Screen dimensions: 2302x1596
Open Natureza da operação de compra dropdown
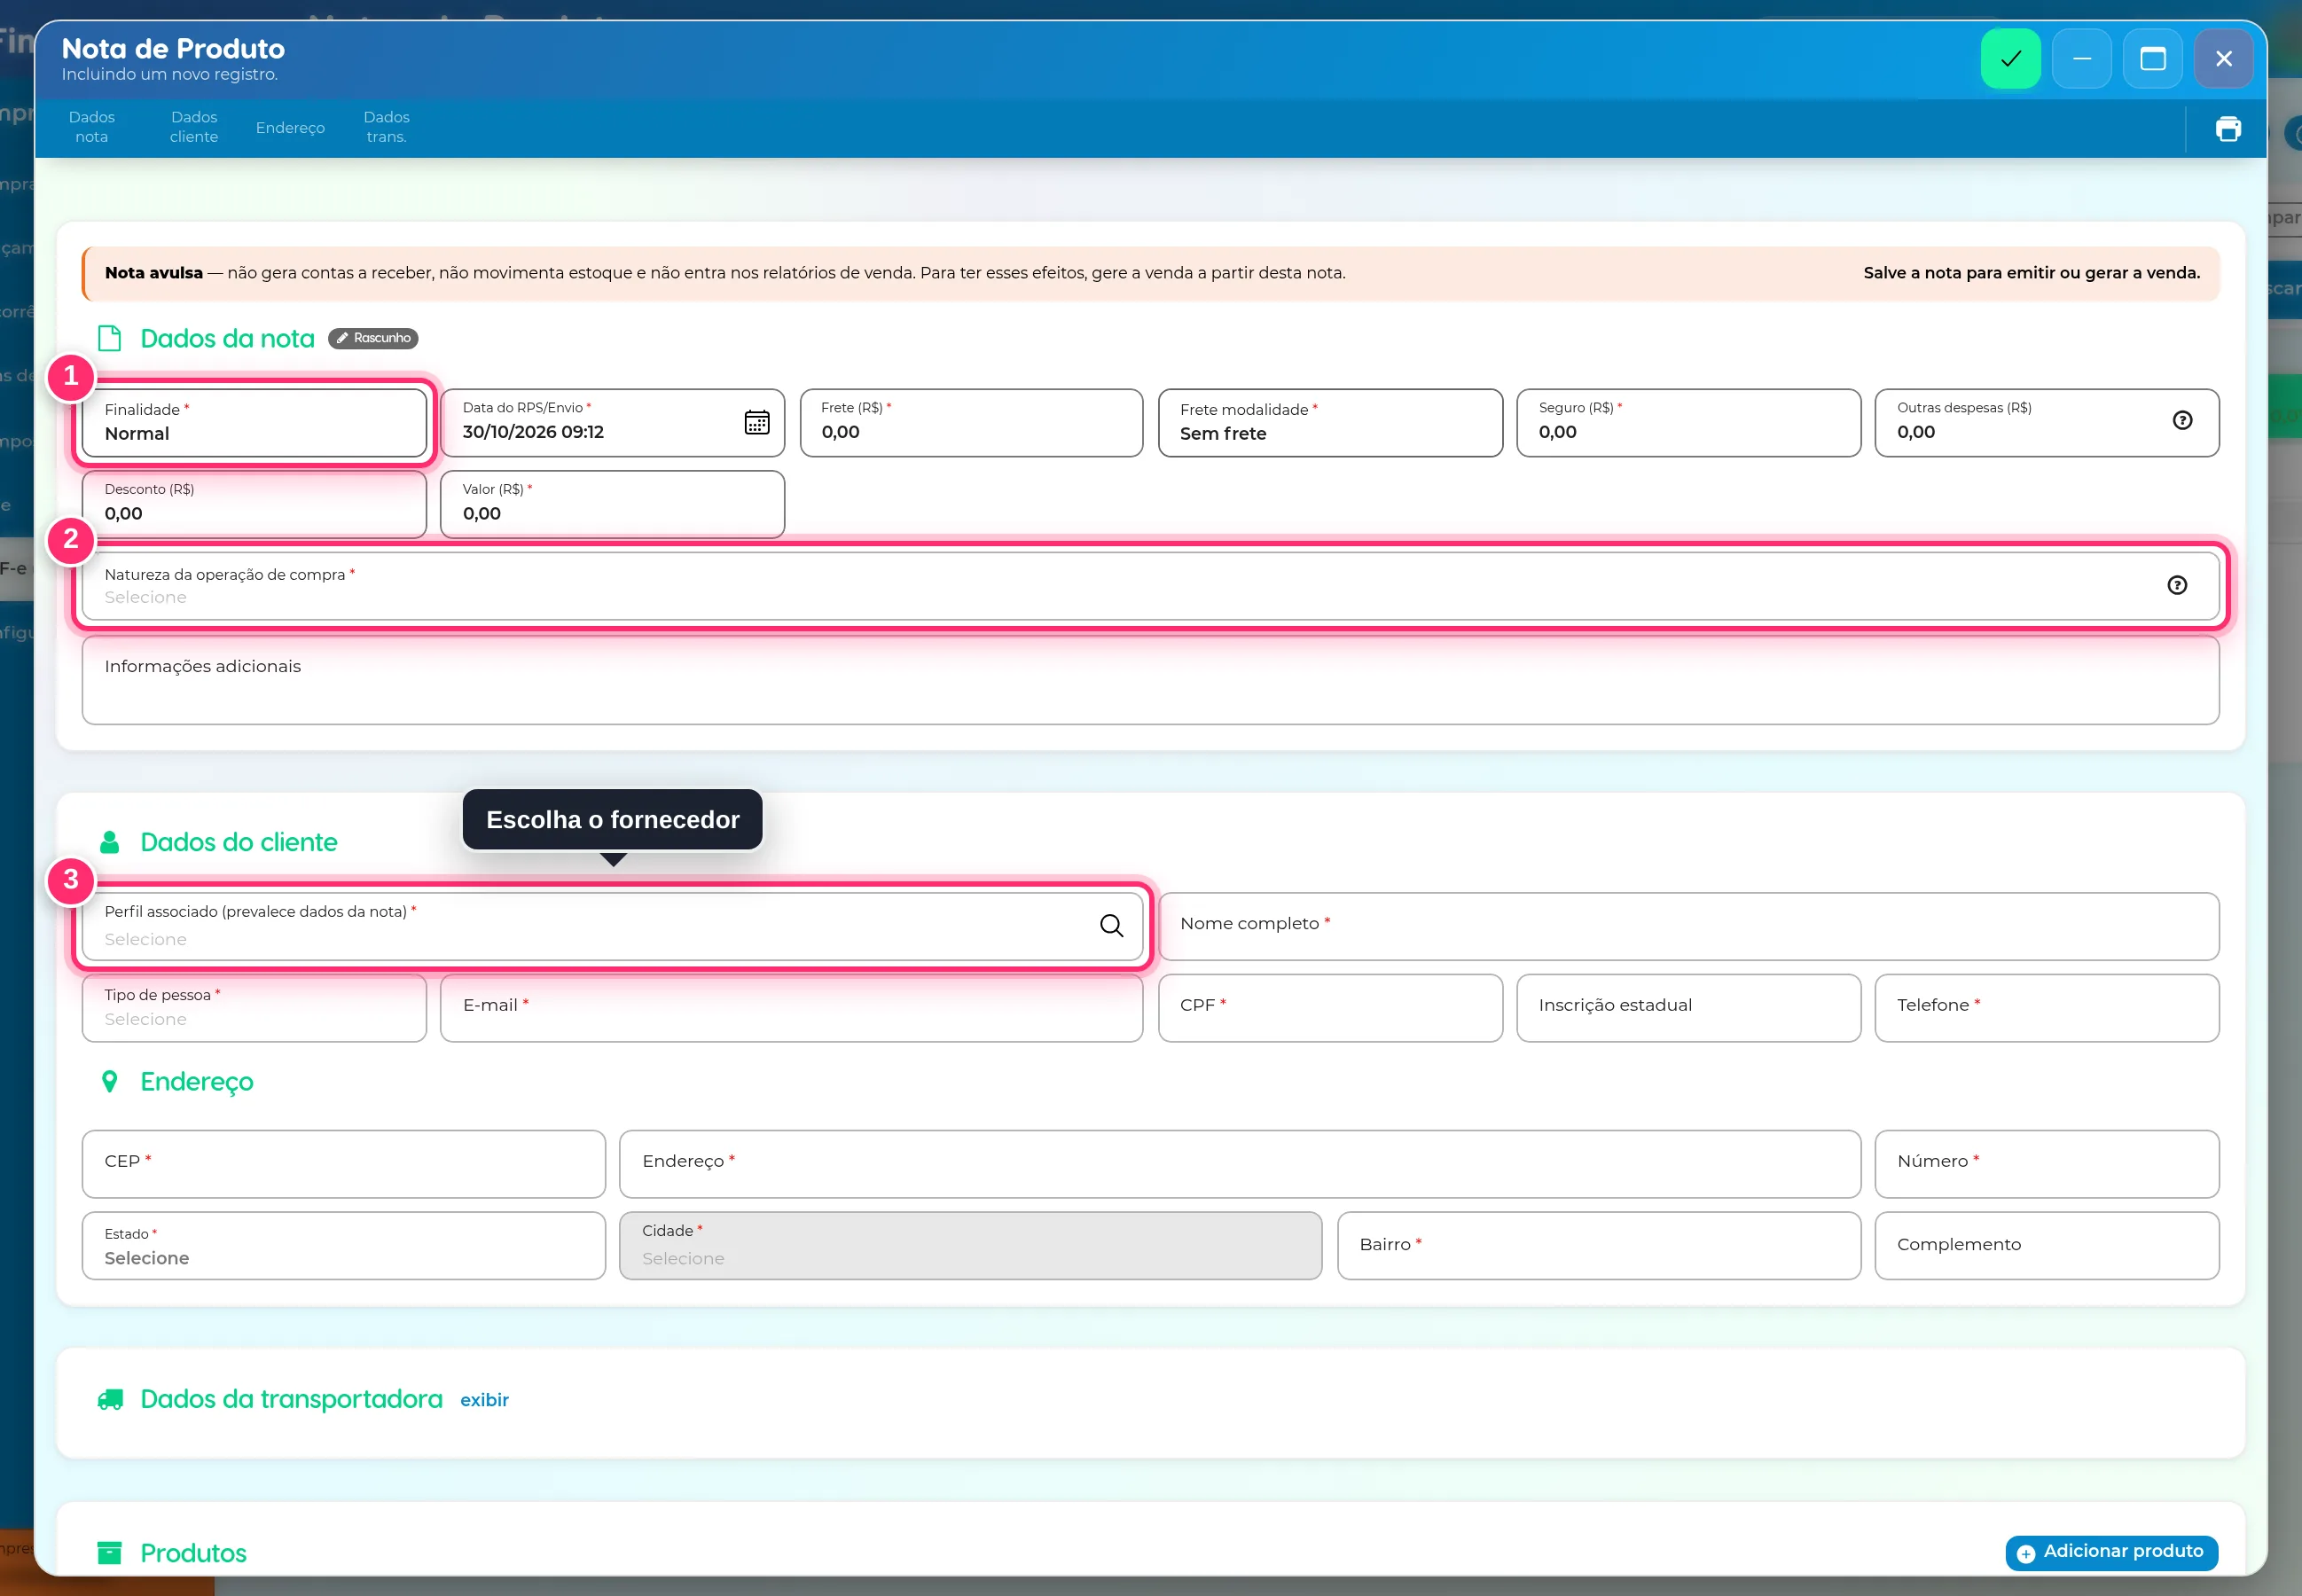click(x=1150, y=586)
